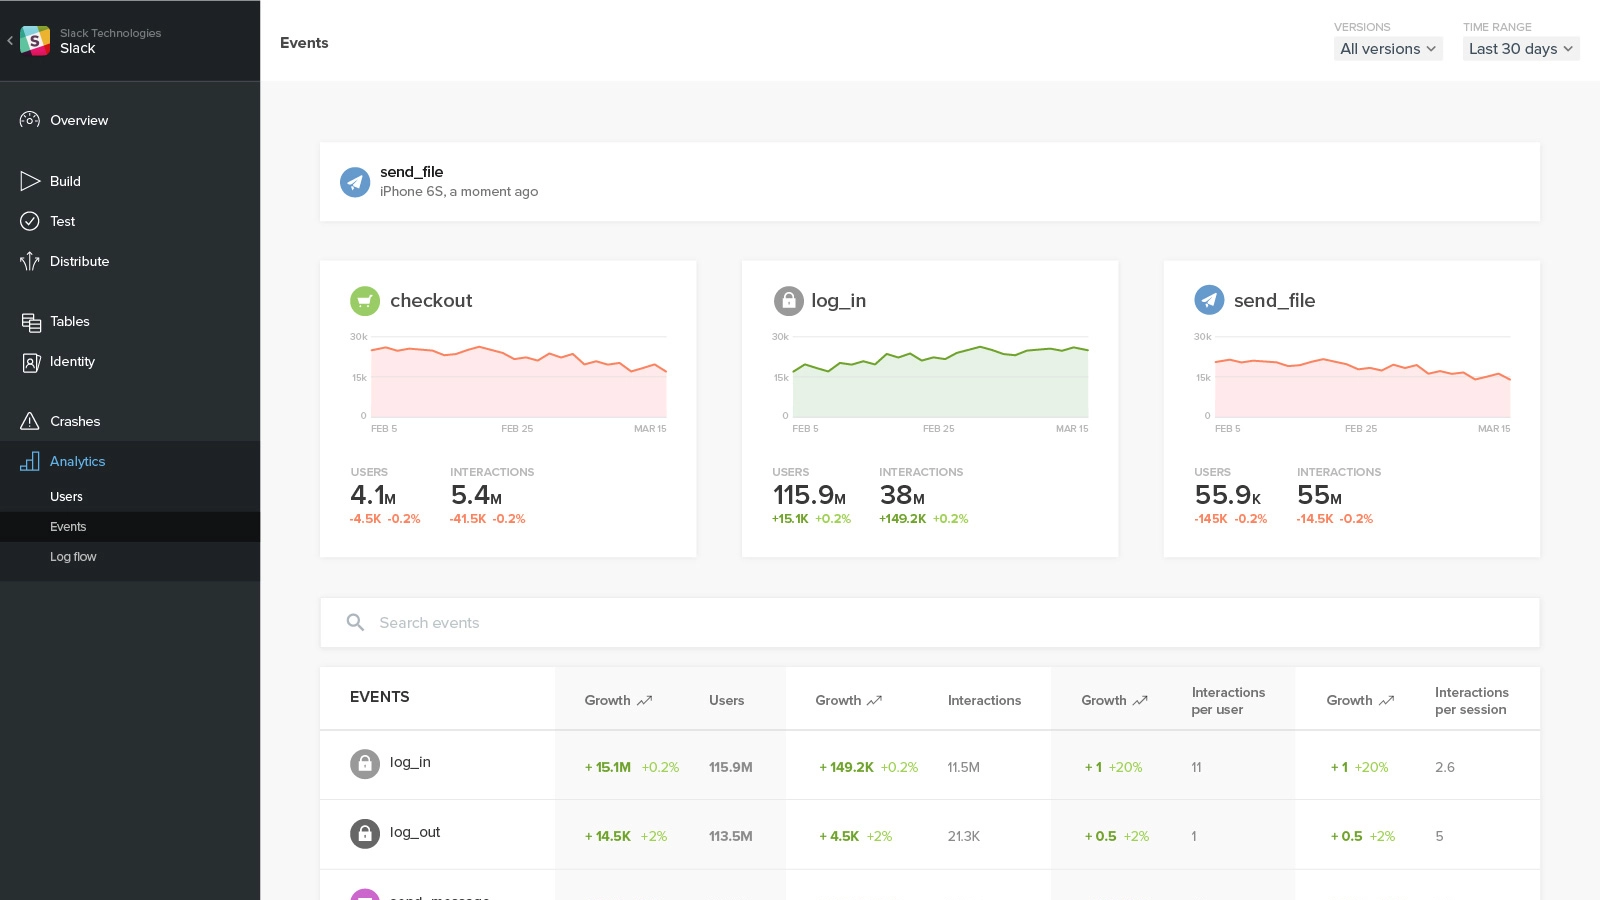Go to the Distribute section
This screenshot has height=900, width=1600.
pos(79,261)
